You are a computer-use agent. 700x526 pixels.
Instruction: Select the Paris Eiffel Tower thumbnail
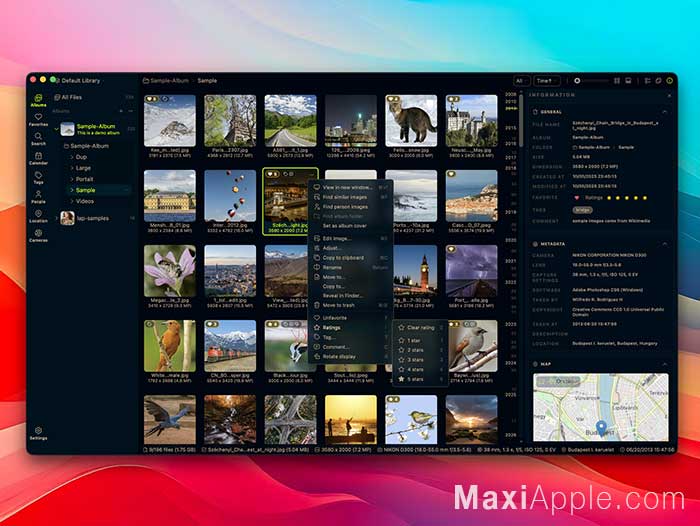(230, 121)
